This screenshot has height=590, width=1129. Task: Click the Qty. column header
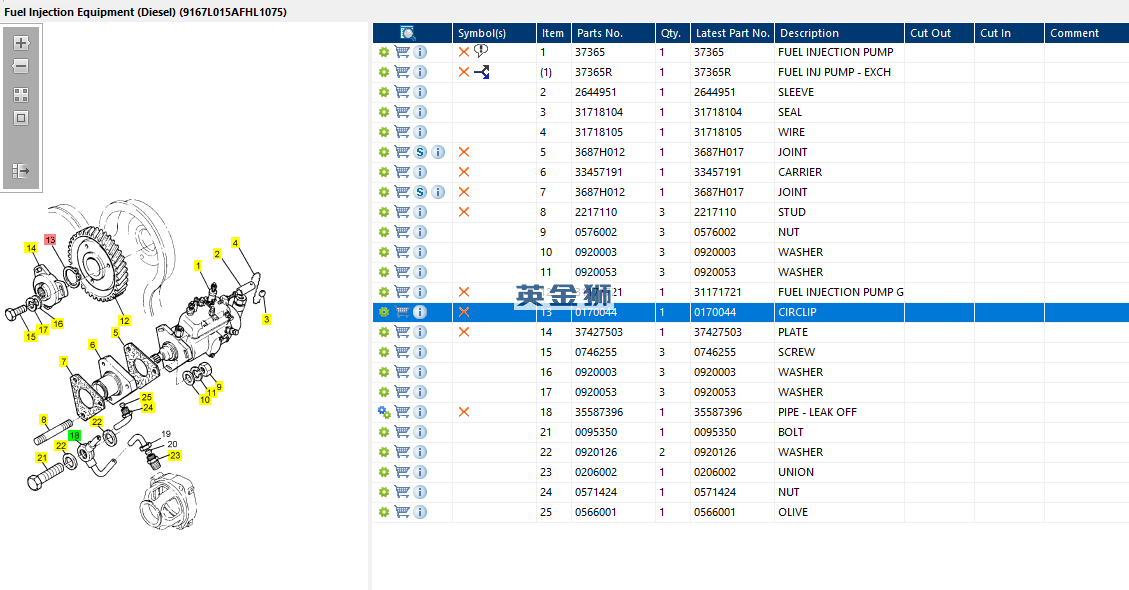[670, 33]
